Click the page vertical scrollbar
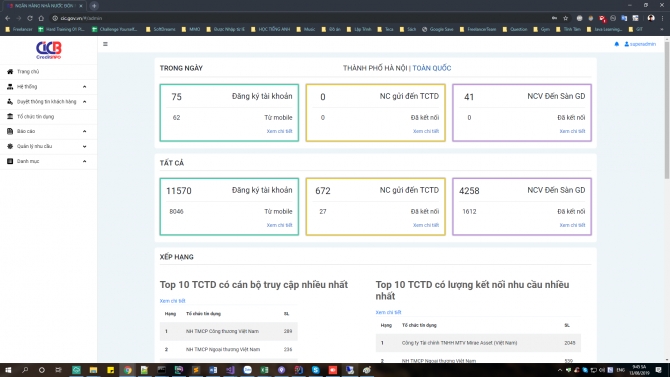The image size is (670, 377). point(667,111)
